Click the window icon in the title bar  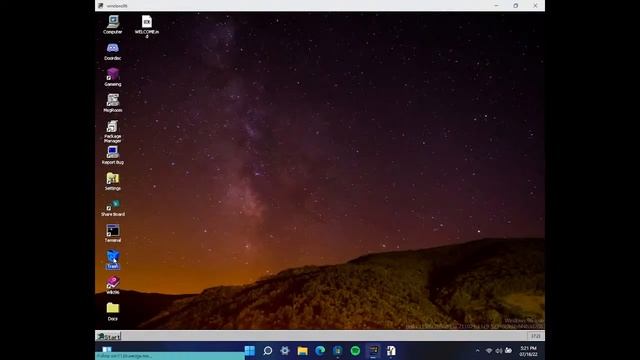pos(100,6)
